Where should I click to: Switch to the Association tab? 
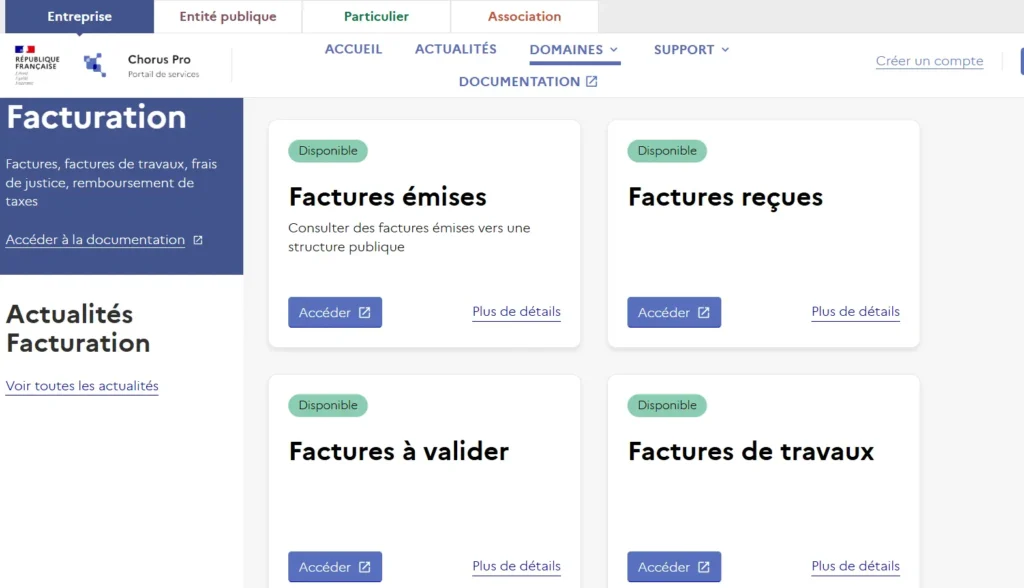(524, 16)
